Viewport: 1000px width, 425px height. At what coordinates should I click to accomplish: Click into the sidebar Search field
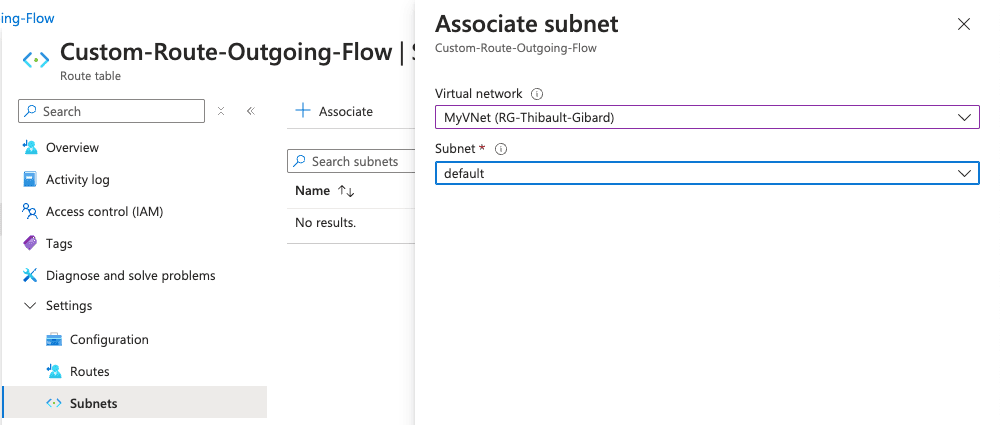point(112,111)
